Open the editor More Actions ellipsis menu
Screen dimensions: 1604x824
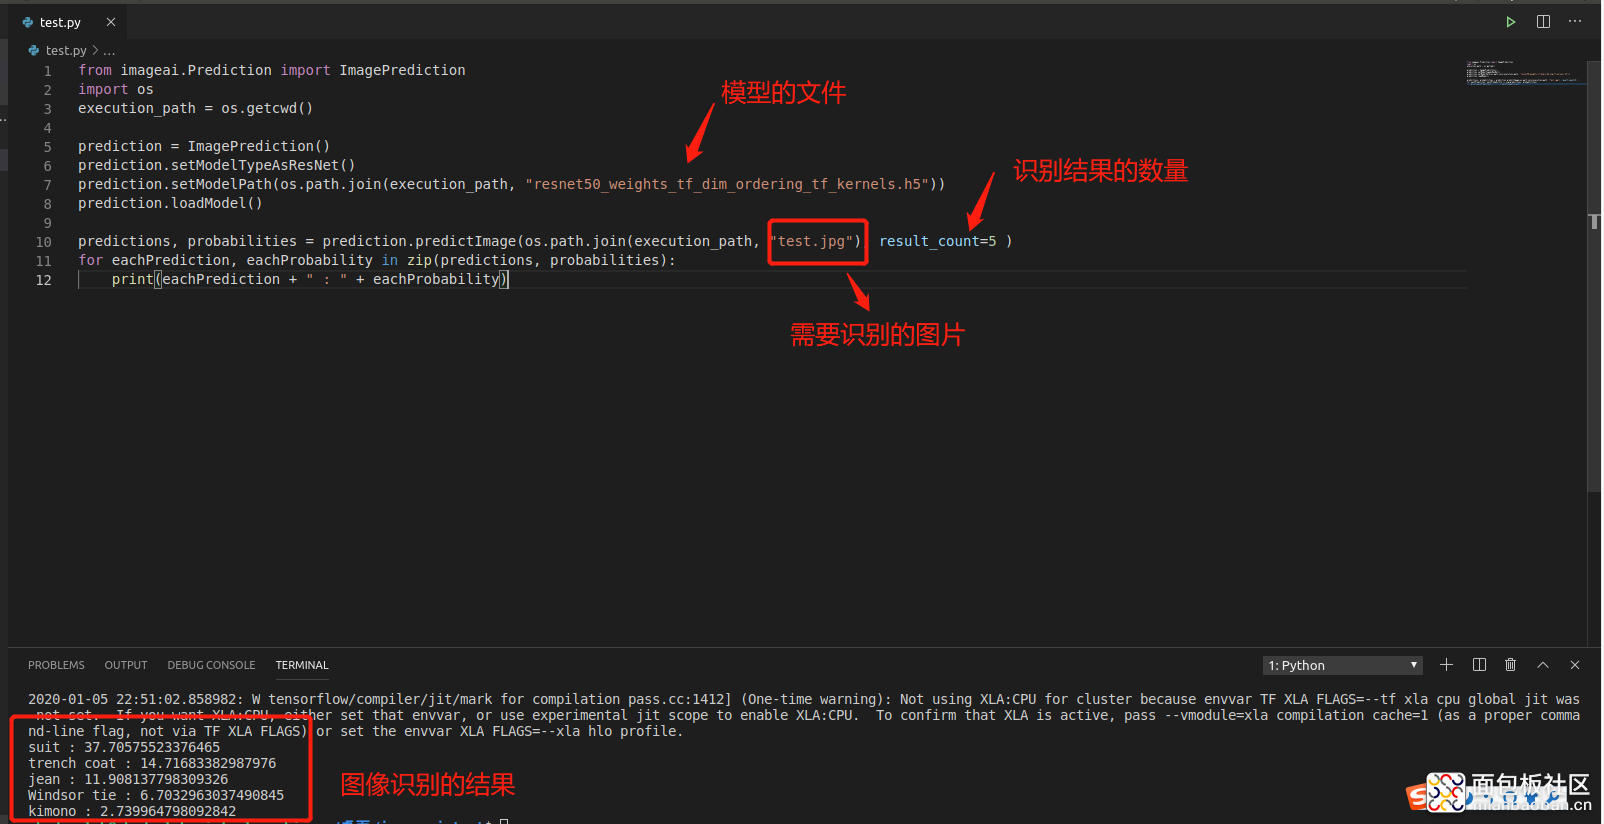point(1575,21)
